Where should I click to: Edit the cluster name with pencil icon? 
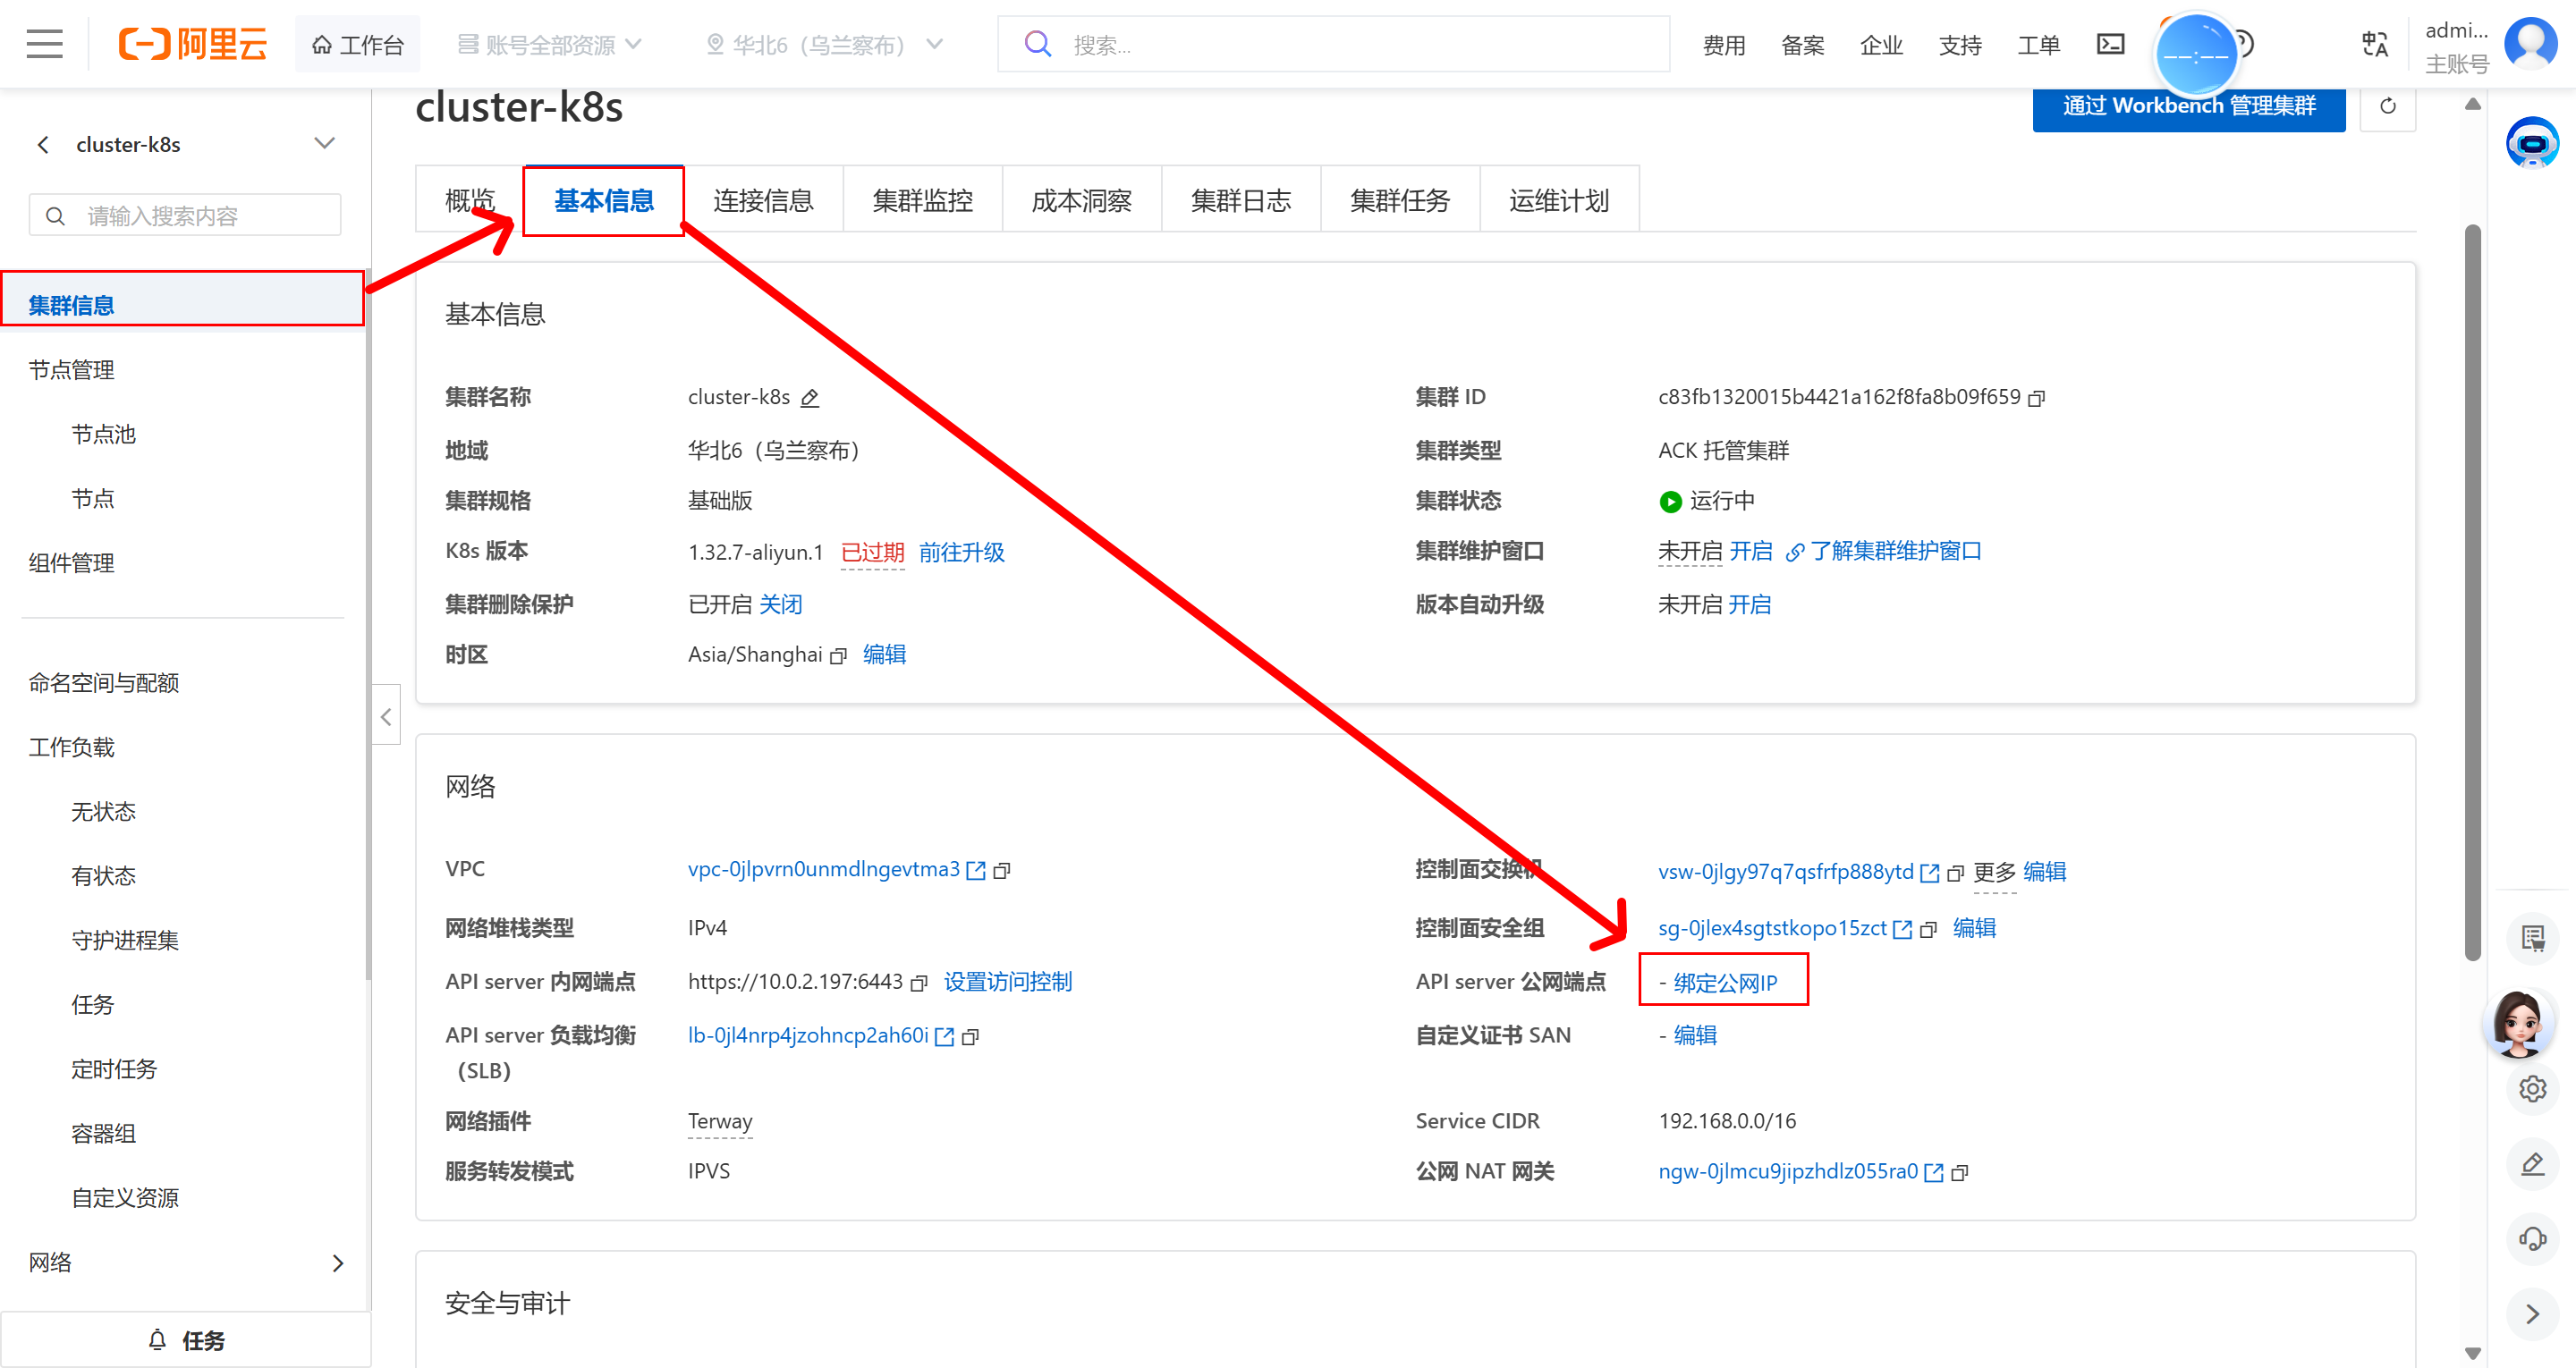pos(810,398)
